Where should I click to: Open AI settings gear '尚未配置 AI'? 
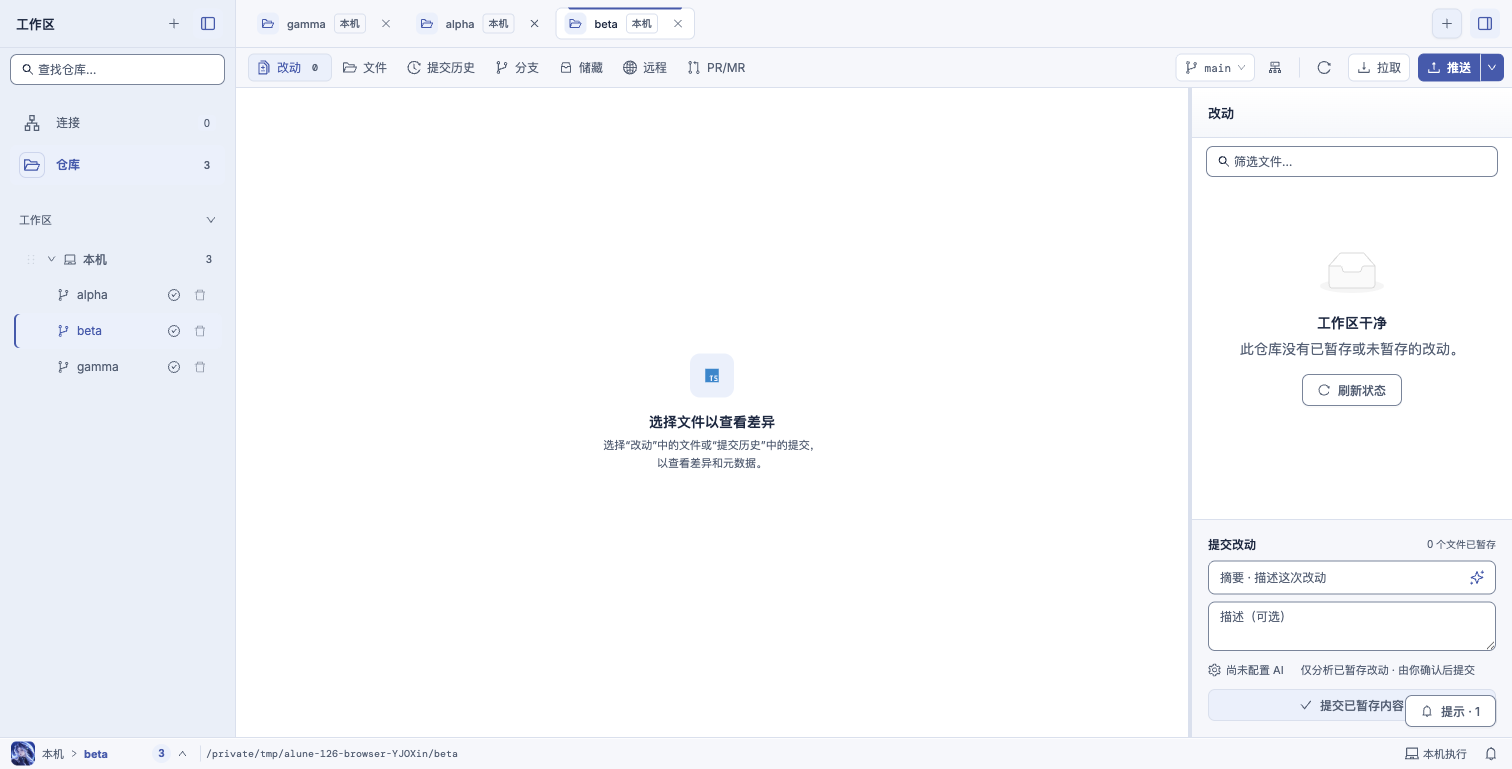(1246, 670)
